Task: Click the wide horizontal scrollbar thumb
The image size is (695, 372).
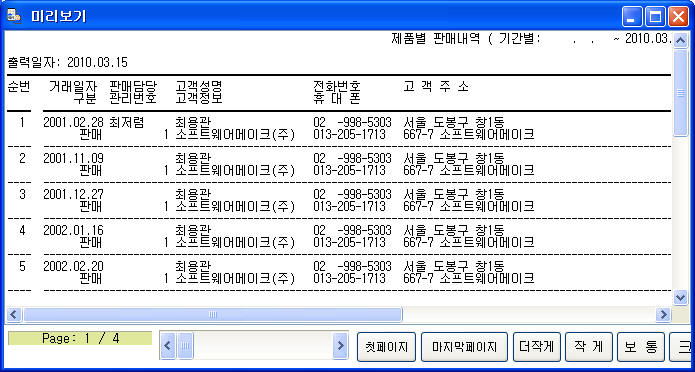Action: click(212, 314)
